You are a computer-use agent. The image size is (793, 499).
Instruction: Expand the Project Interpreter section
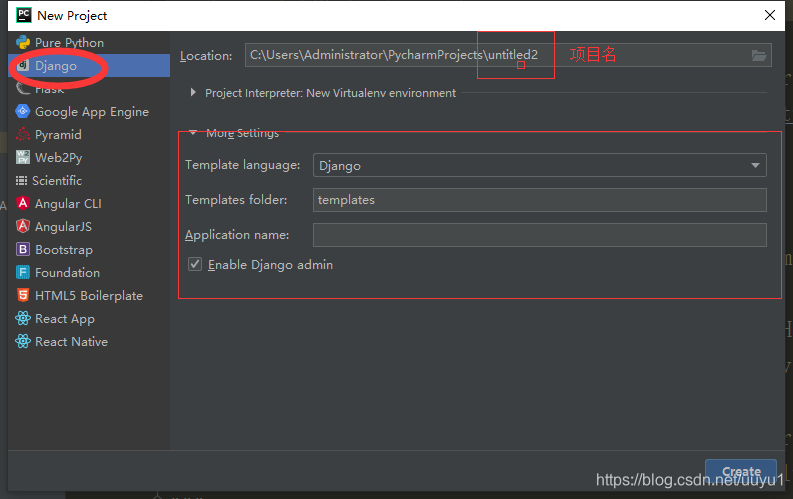pyautogui.click(x=193, y=93)
